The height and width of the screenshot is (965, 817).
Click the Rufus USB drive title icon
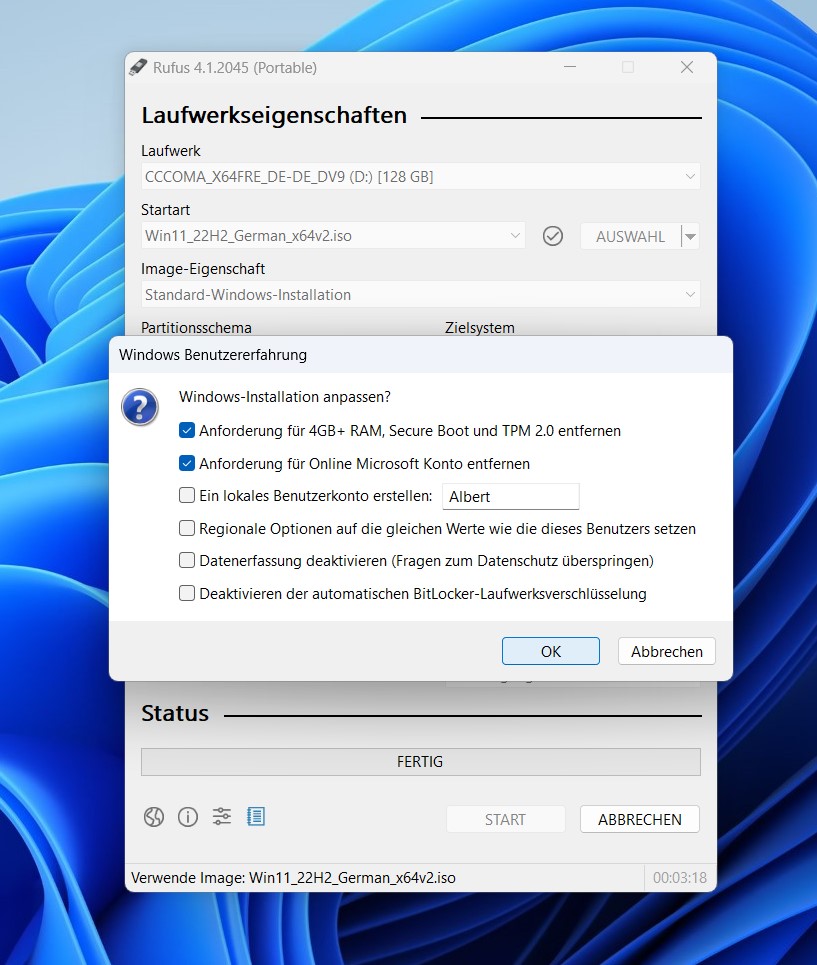pyautogui.click(x=138, y=67)
